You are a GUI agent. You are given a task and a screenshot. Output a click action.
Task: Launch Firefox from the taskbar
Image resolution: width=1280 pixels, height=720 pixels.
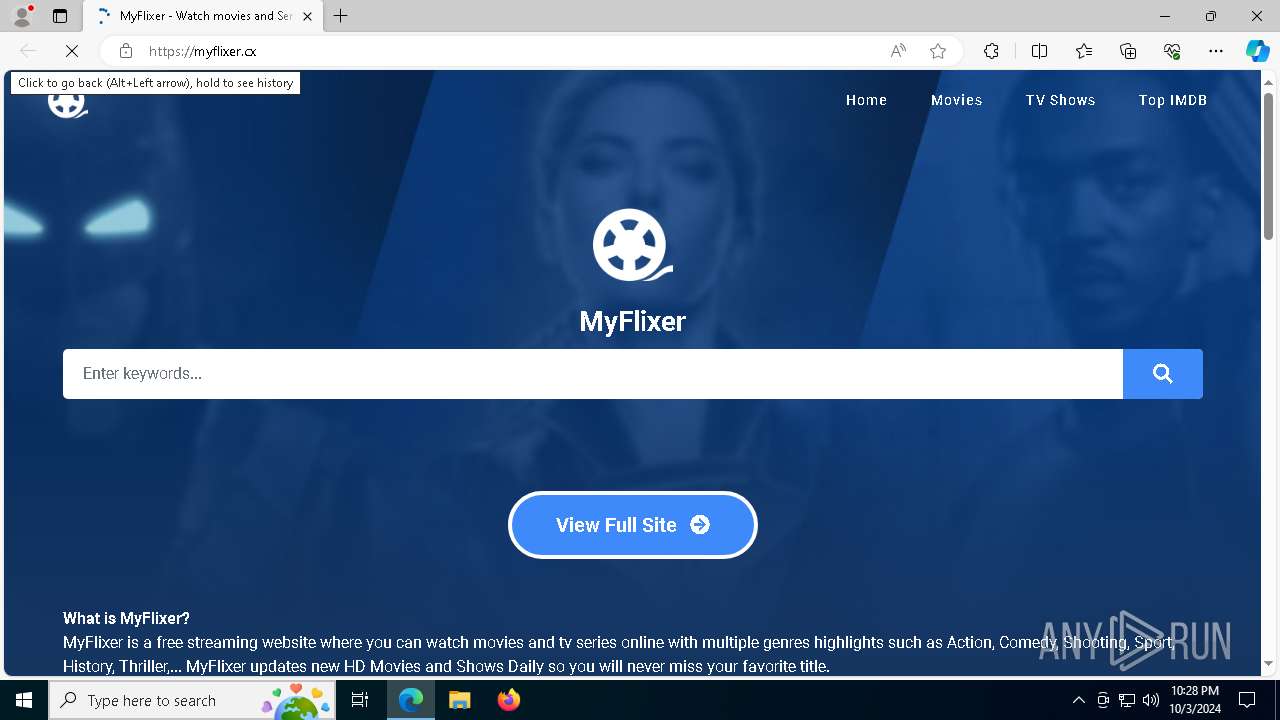508,700
